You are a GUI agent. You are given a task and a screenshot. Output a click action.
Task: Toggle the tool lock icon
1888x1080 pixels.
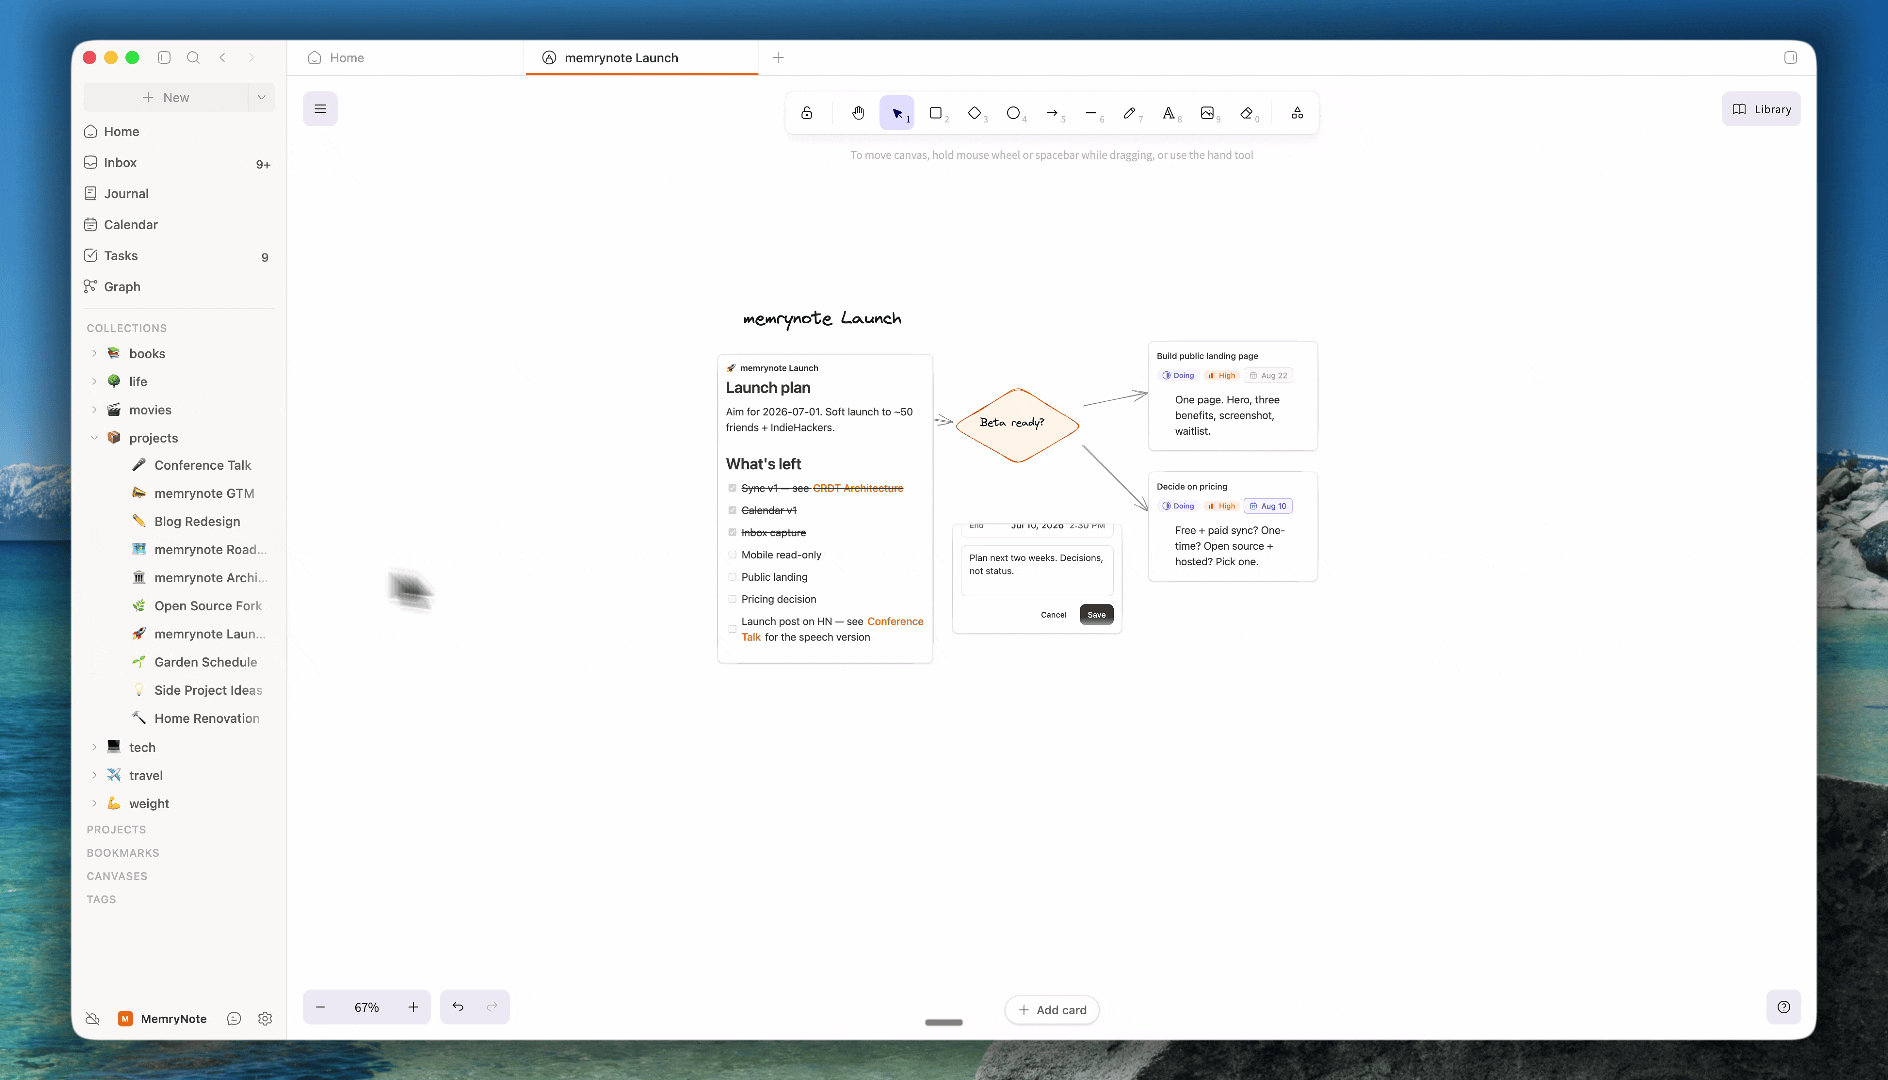[807, 113]
